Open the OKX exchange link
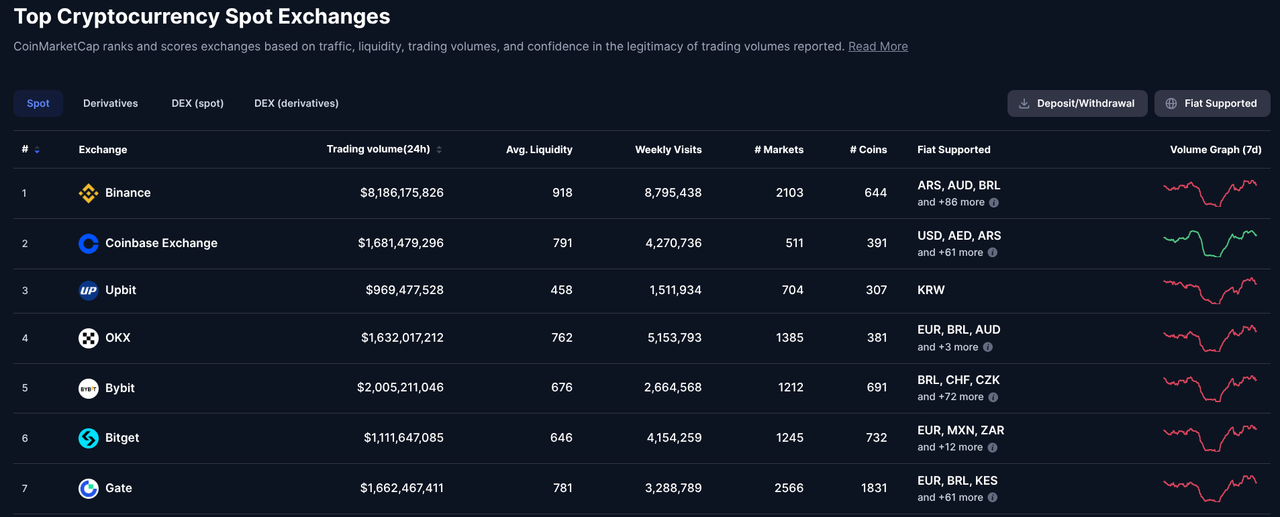1280x517 pixels. coord(118,338)
